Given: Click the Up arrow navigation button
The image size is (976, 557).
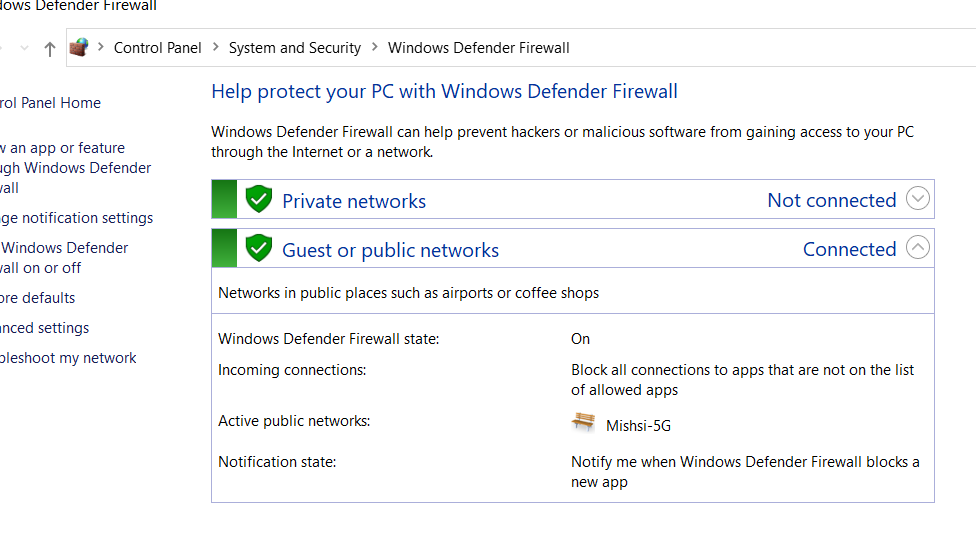Looking at the screenshot, I should 50,49.
